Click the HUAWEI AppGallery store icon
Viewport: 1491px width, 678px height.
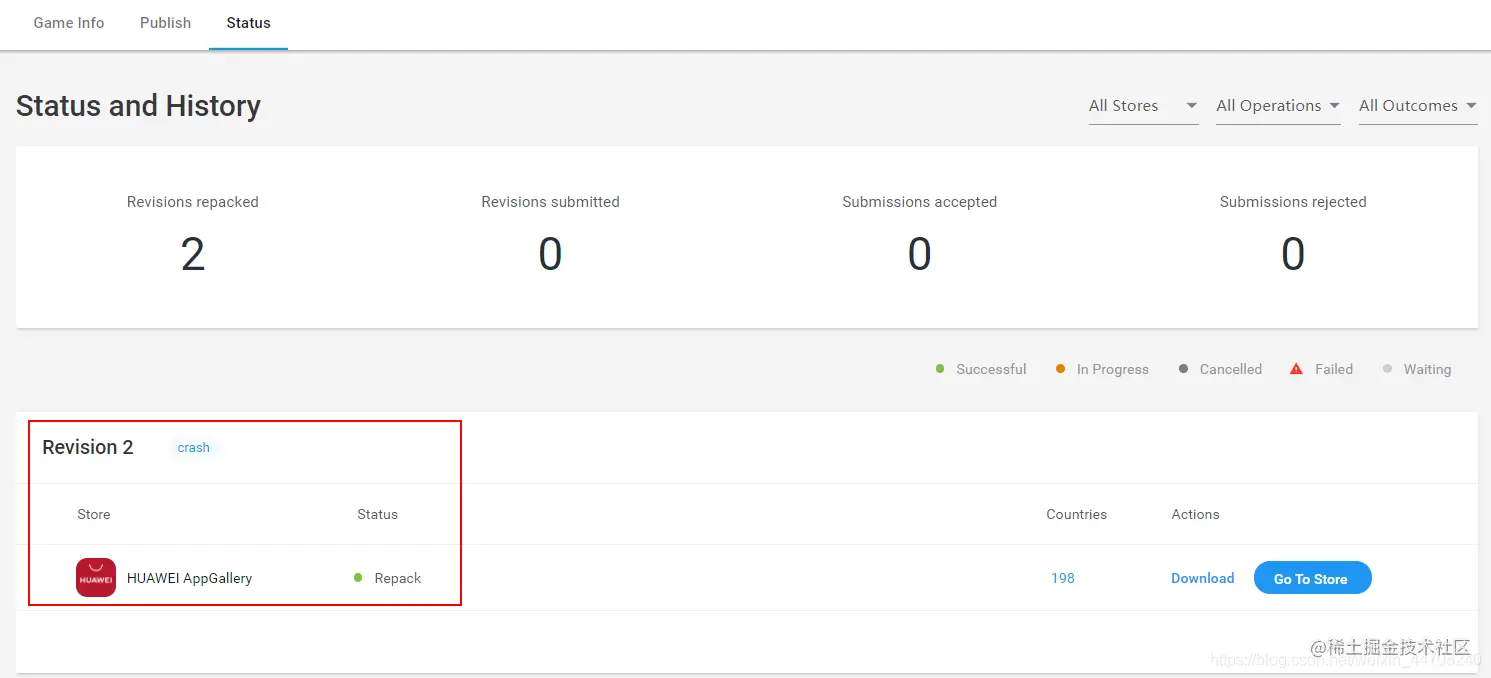[x=96, y=578]
